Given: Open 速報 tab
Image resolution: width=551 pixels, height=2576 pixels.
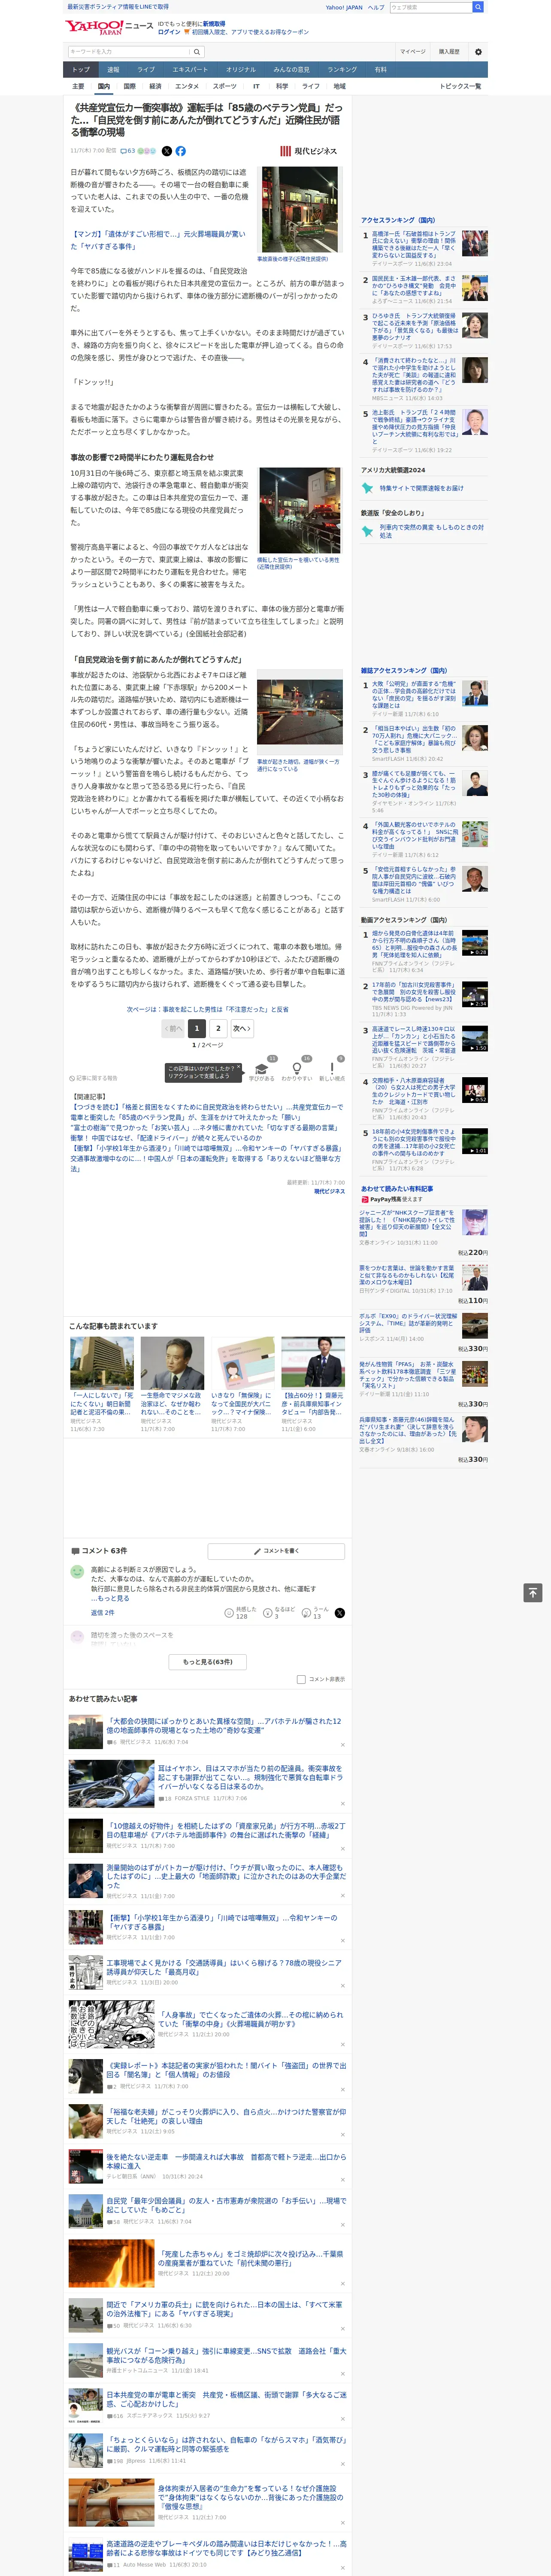Looking at the screenshot, I should [113, 69].
